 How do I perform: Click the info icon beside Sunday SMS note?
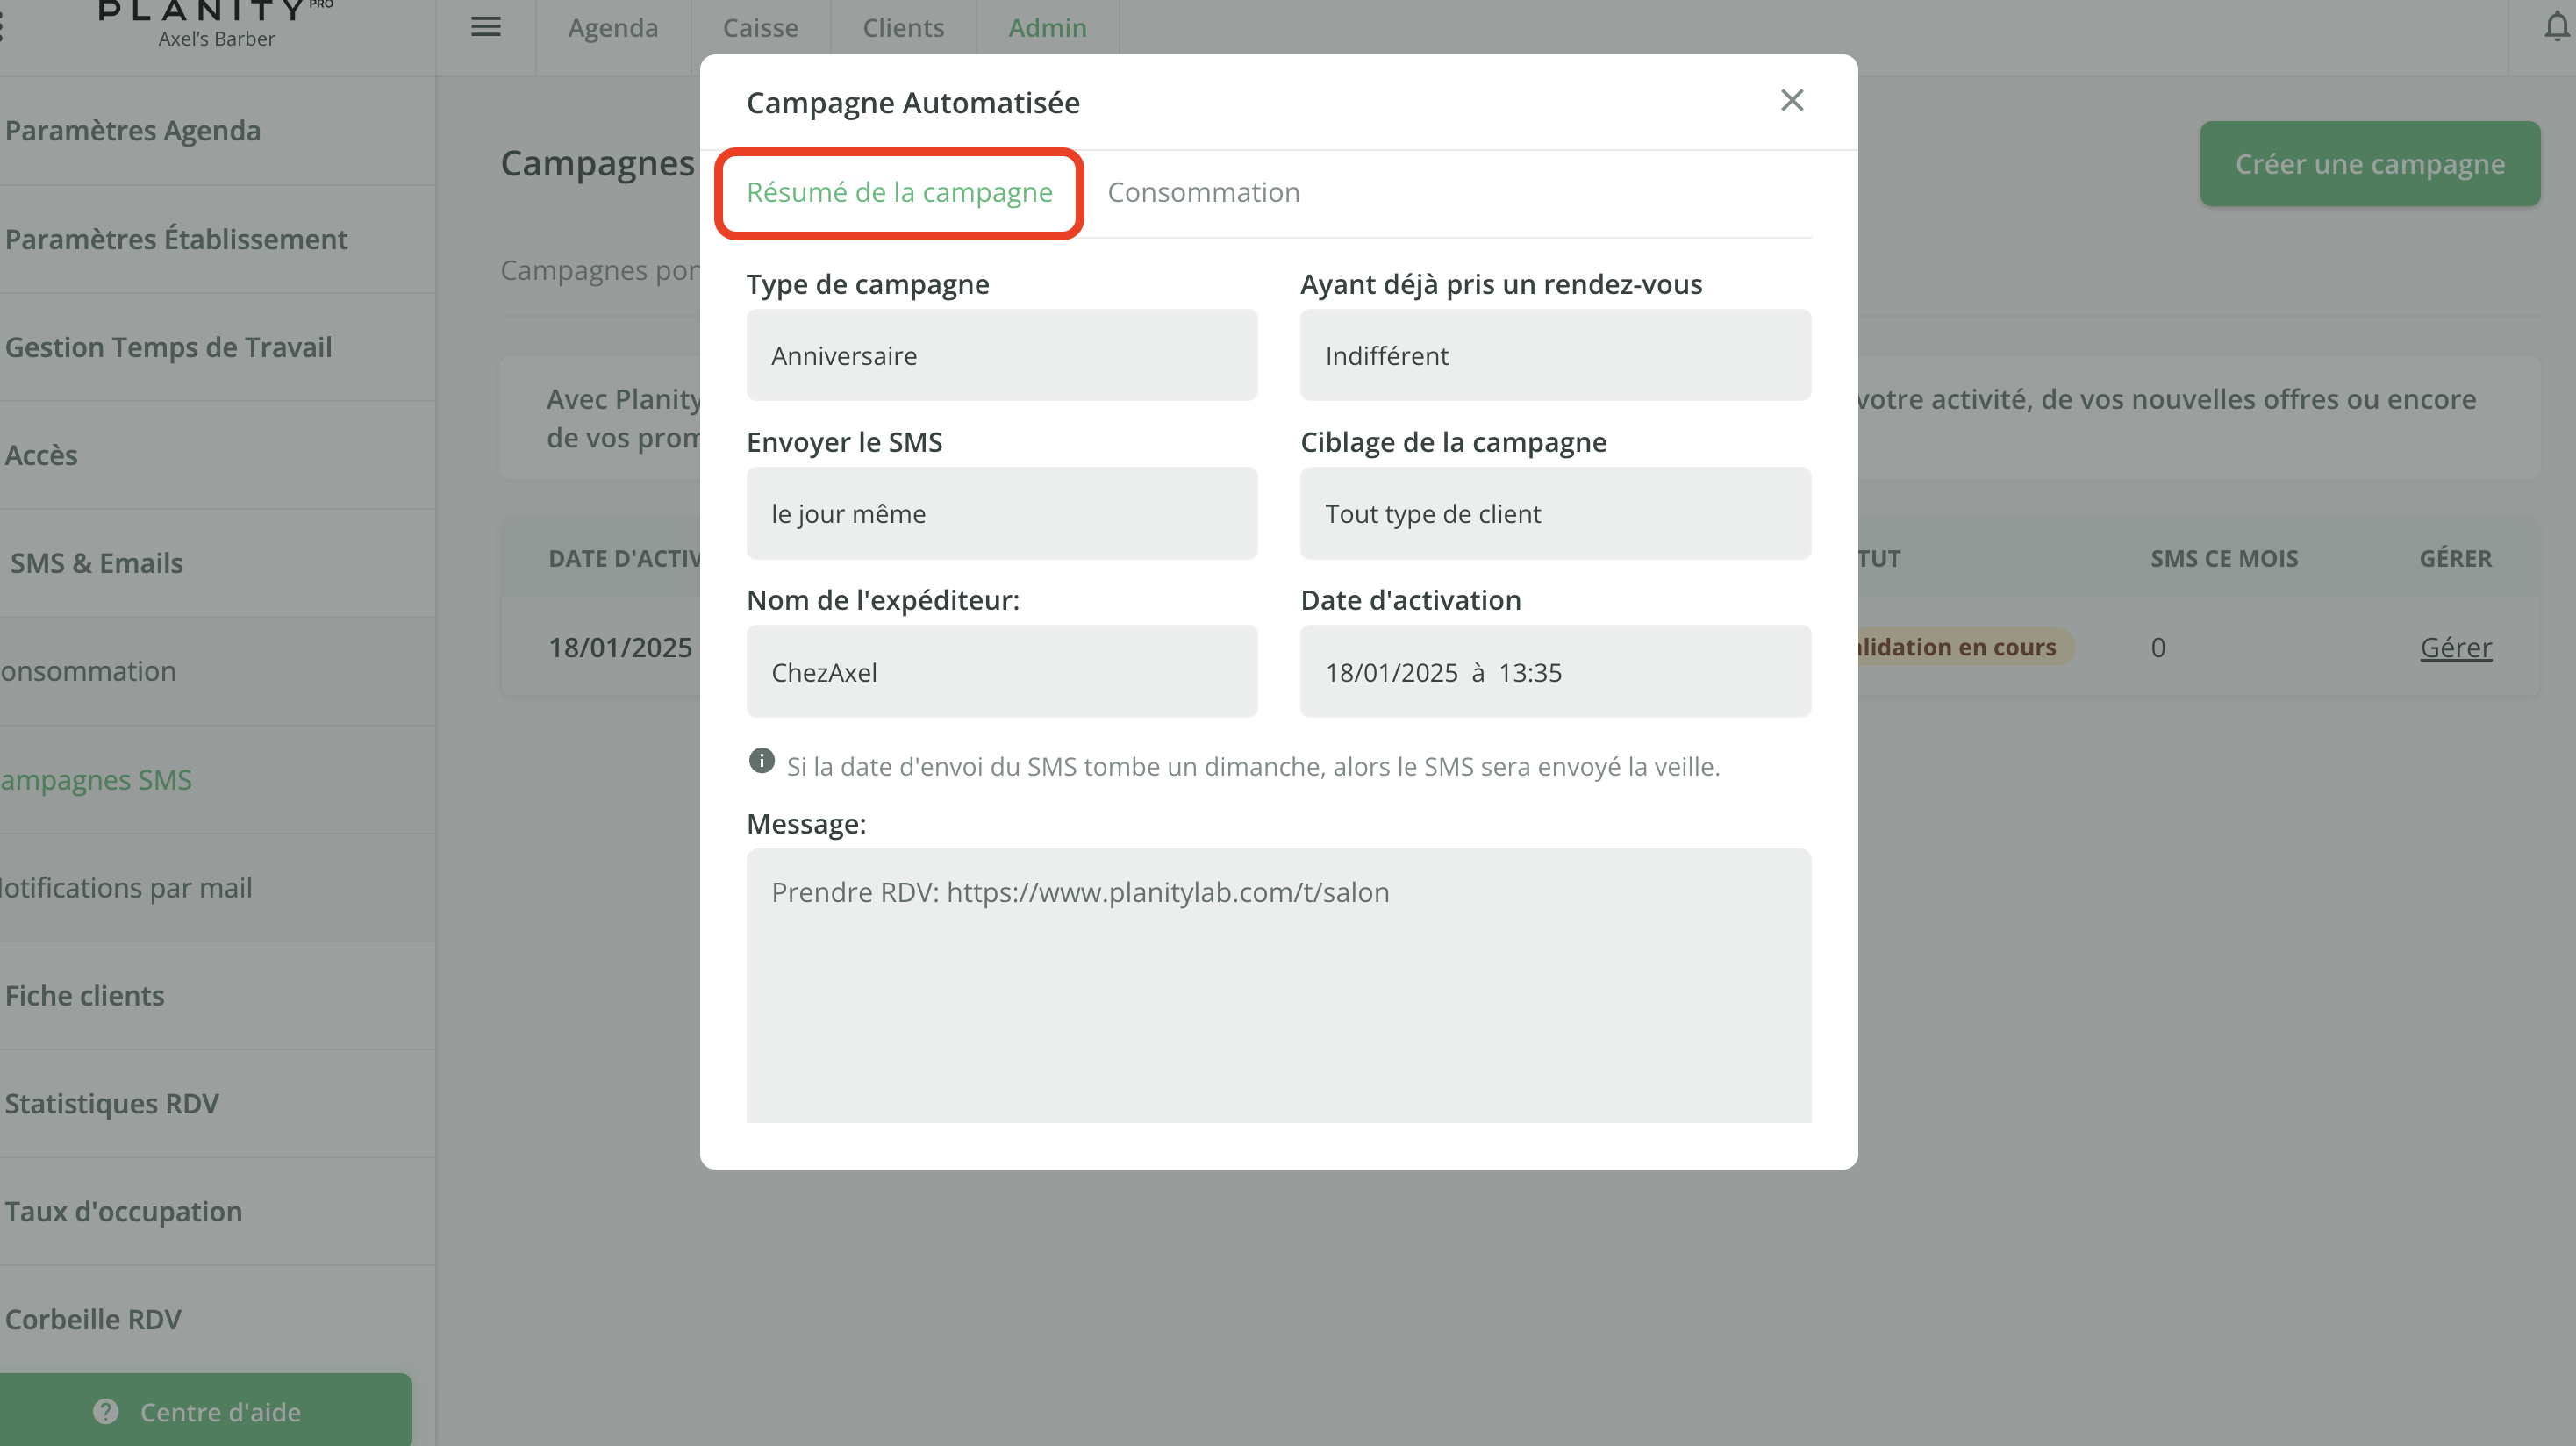pyautogui.click(x=761, y=761)
